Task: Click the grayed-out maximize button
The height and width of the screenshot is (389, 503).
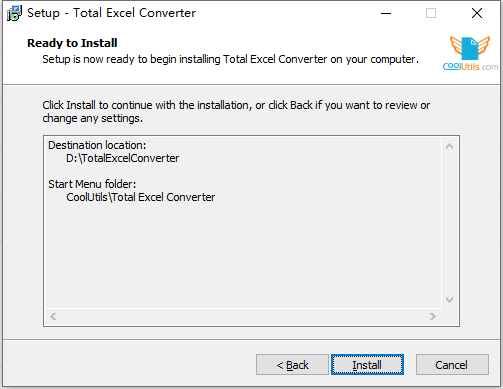Action: (431, 13)
